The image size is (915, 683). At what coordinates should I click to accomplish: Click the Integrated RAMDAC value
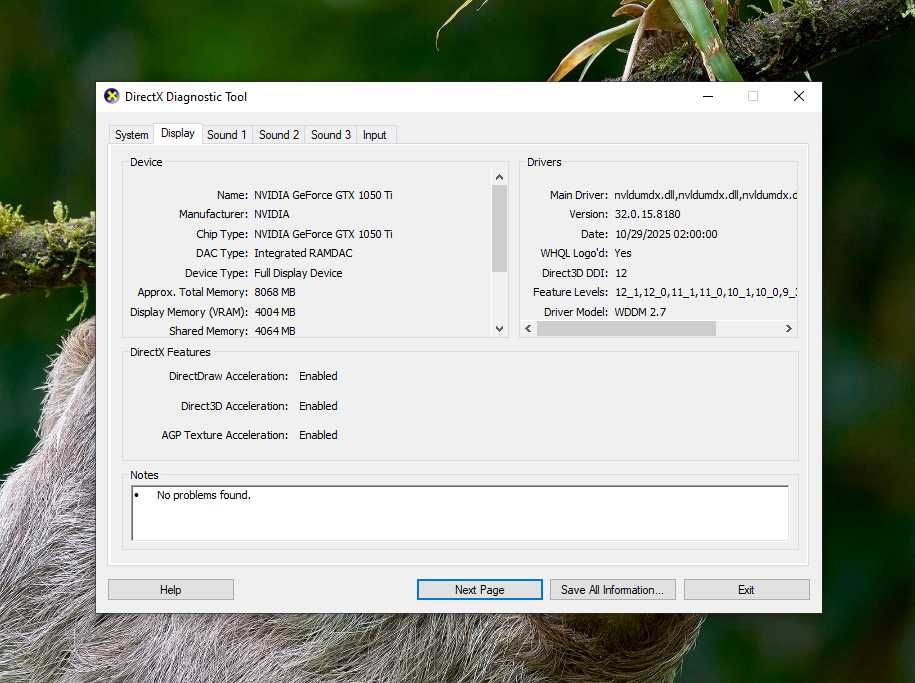(303, 253)
